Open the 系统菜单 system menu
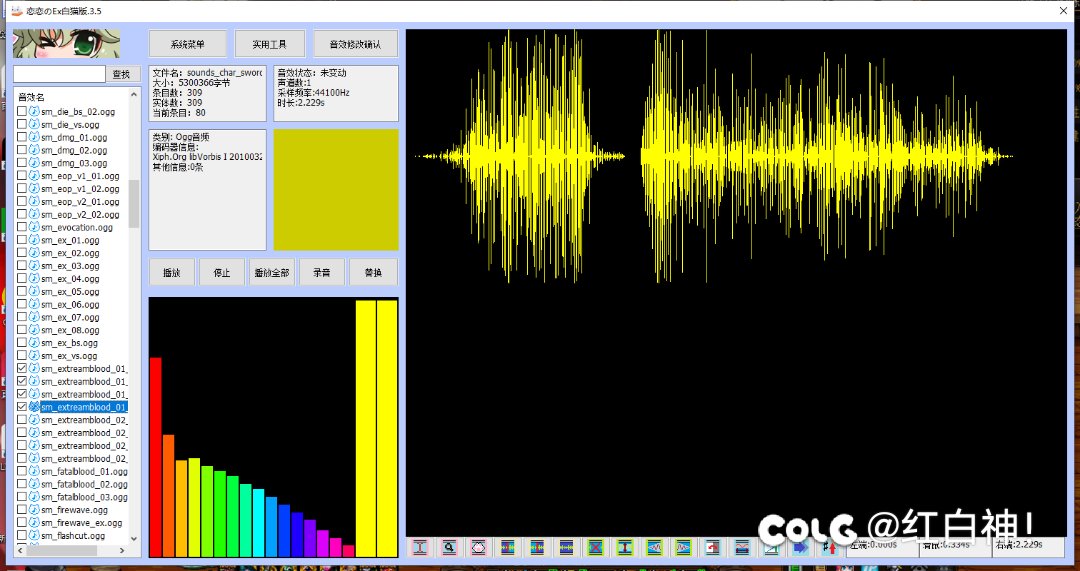The image size is (1080, 571). (x=187, y=44)
